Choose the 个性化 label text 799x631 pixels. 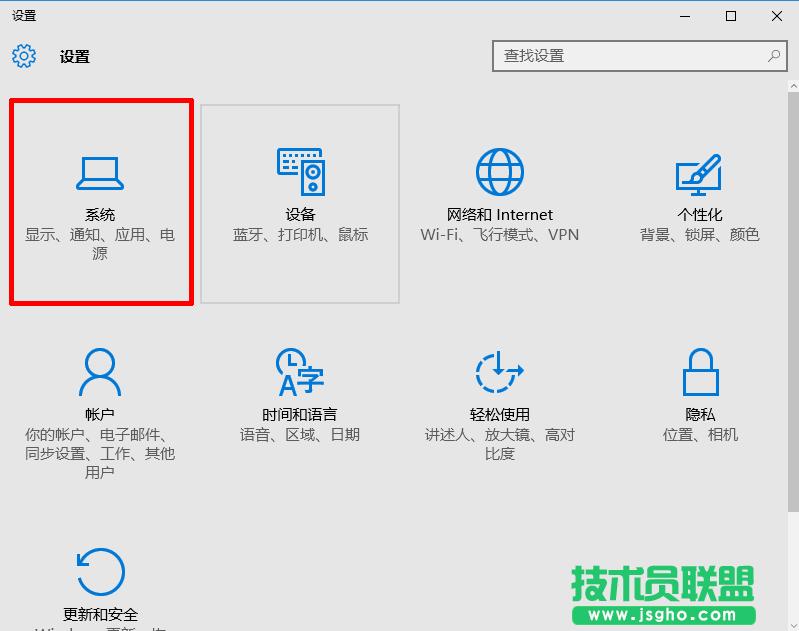tap(700, 215)
